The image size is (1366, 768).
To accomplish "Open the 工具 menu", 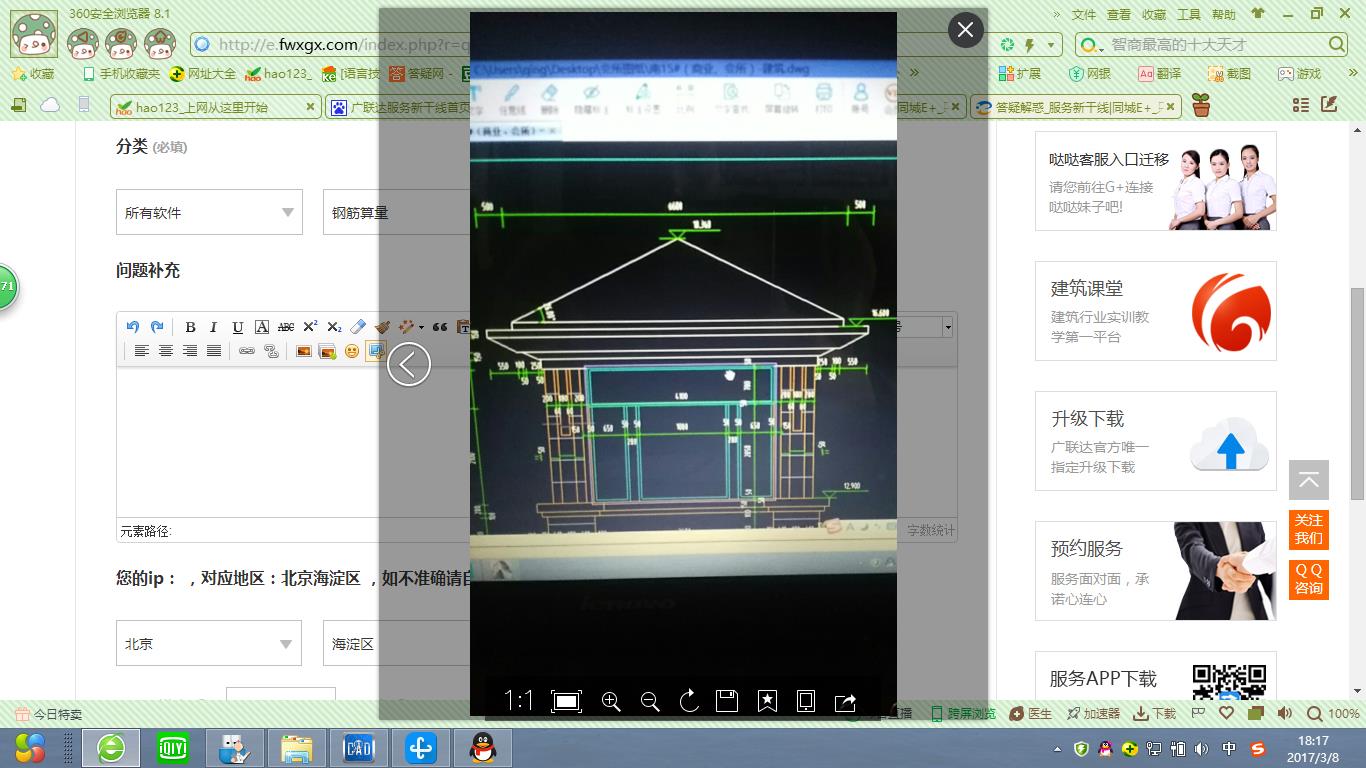I will pyautogui.click(x=1189, y=14).
